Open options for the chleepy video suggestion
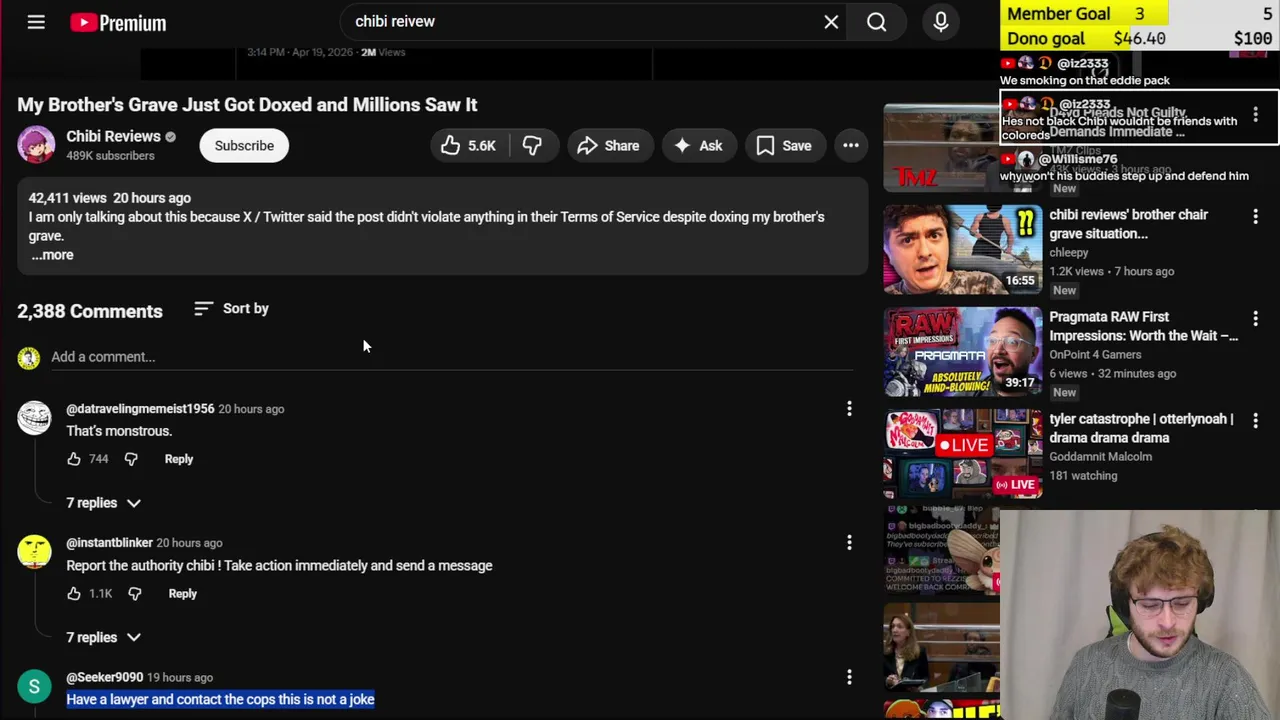 click(x=1255, y=216)
